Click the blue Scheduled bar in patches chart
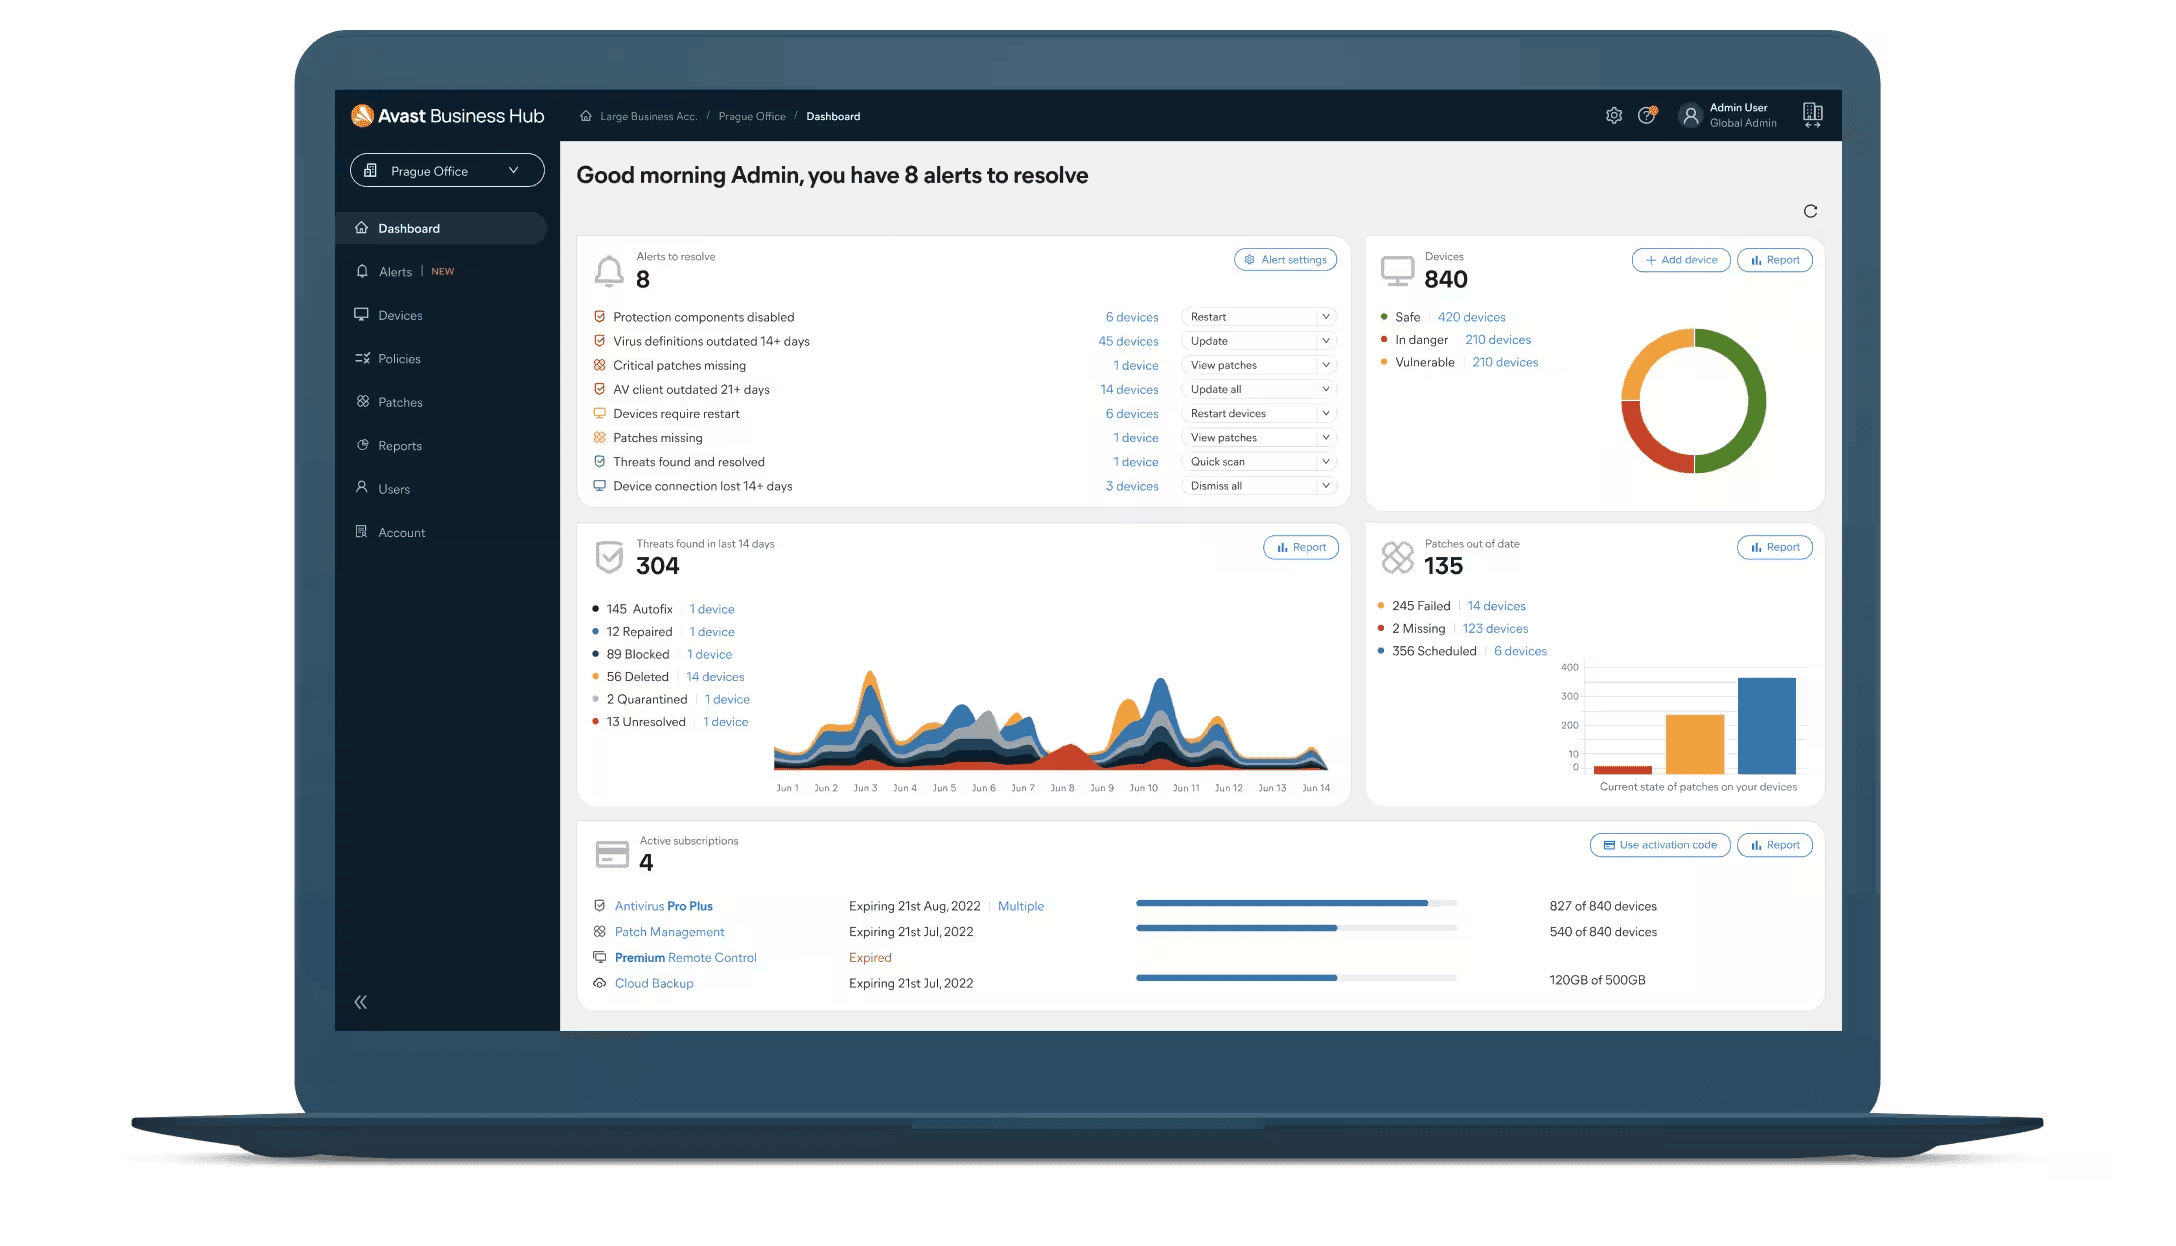Screen dimensions: 2176x1246 tap(1767, 726)
